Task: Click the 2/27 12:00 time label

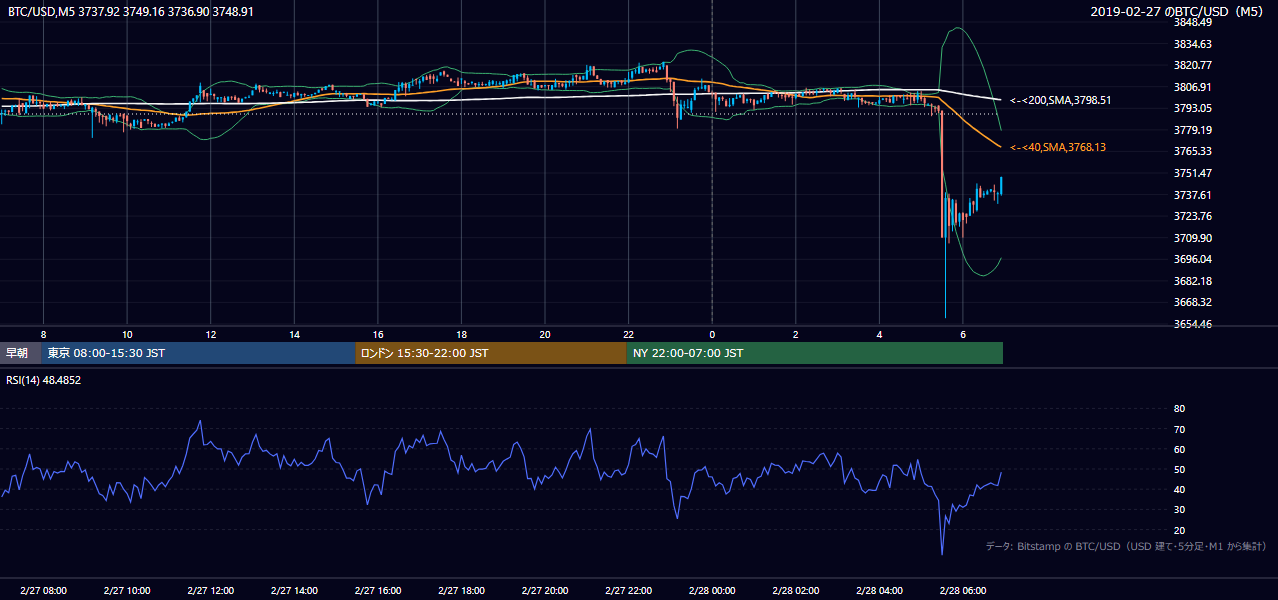Action: coord(210,591)
